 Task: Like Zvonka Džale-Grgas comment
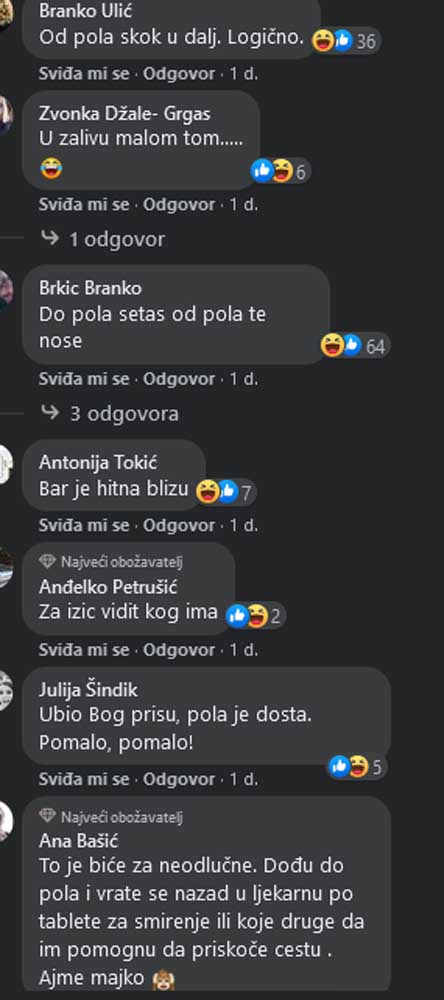pos(84,205)
